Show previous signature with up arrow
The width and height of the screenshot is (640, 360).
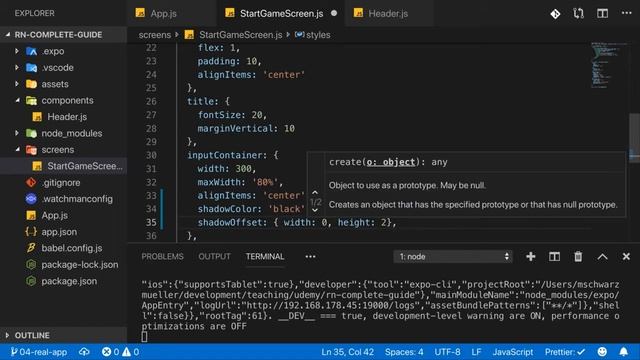315,192
